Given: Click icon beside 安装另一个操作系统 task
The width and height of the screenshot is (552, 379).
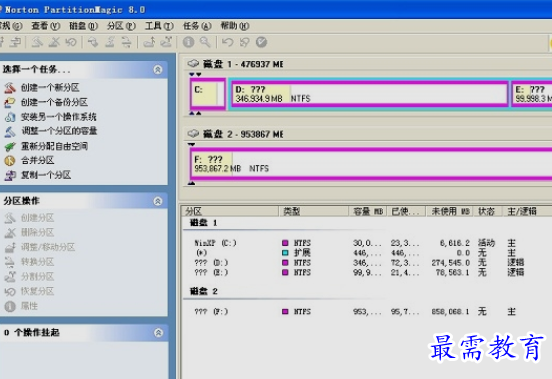Looking at the screenshot, I should coord(10,117).
